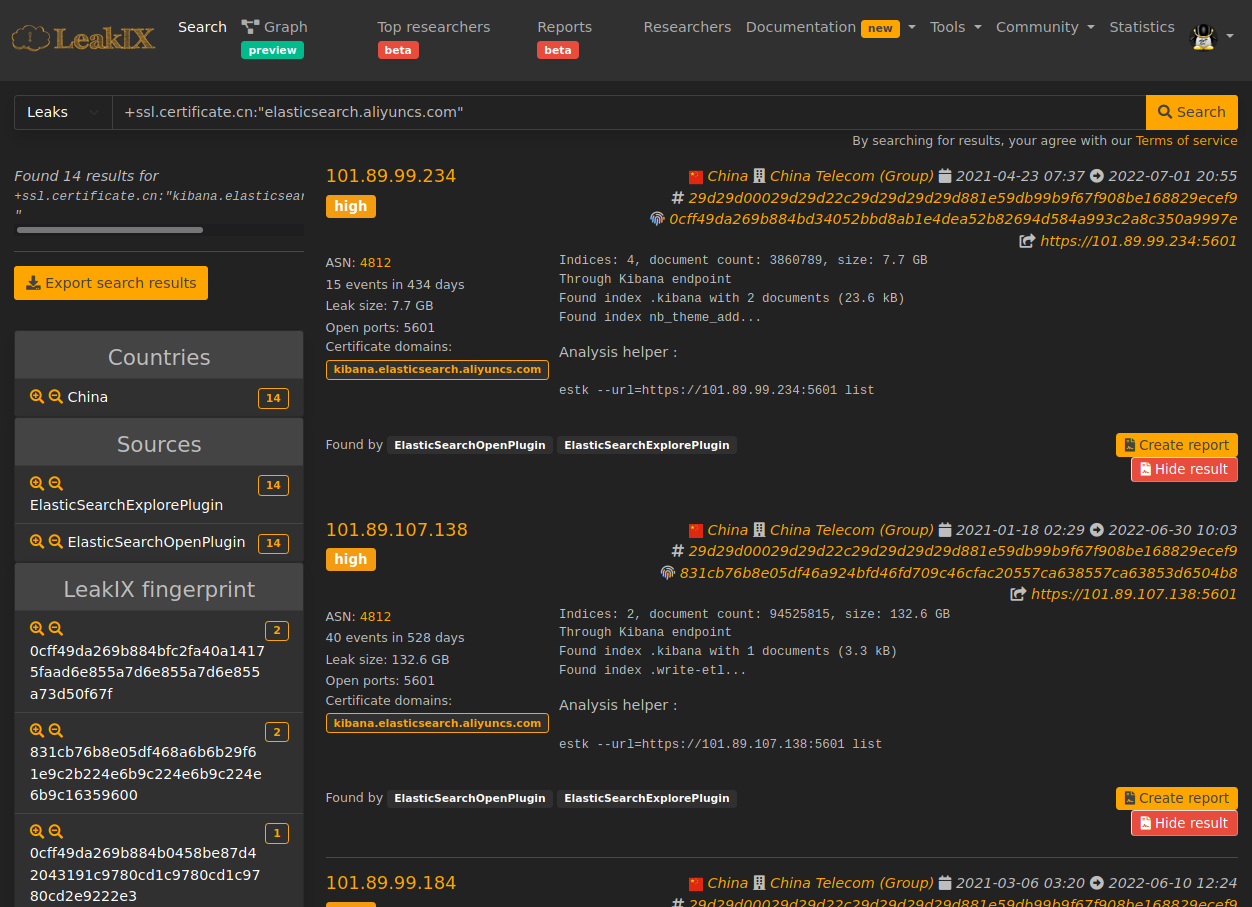Click ElasticSearchExplorePlugin tag for 101.89.99.234
This screenshot has width=1252, height=907.
click(647, 445)
